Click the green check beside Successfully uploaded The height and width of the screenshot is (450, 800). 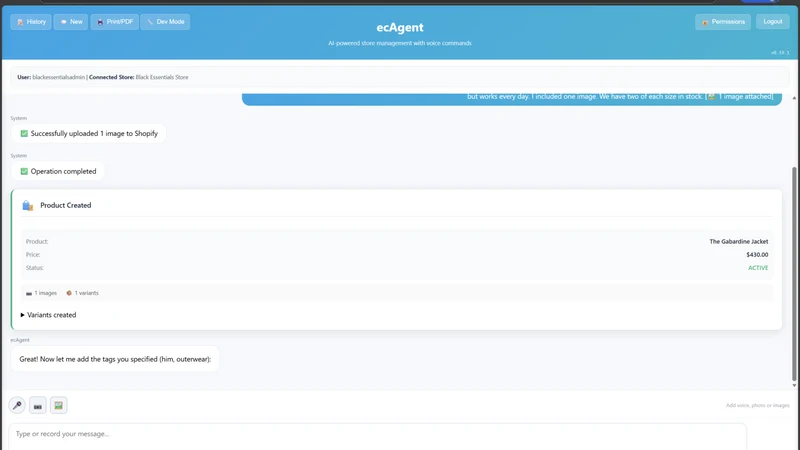coord(24,134)
